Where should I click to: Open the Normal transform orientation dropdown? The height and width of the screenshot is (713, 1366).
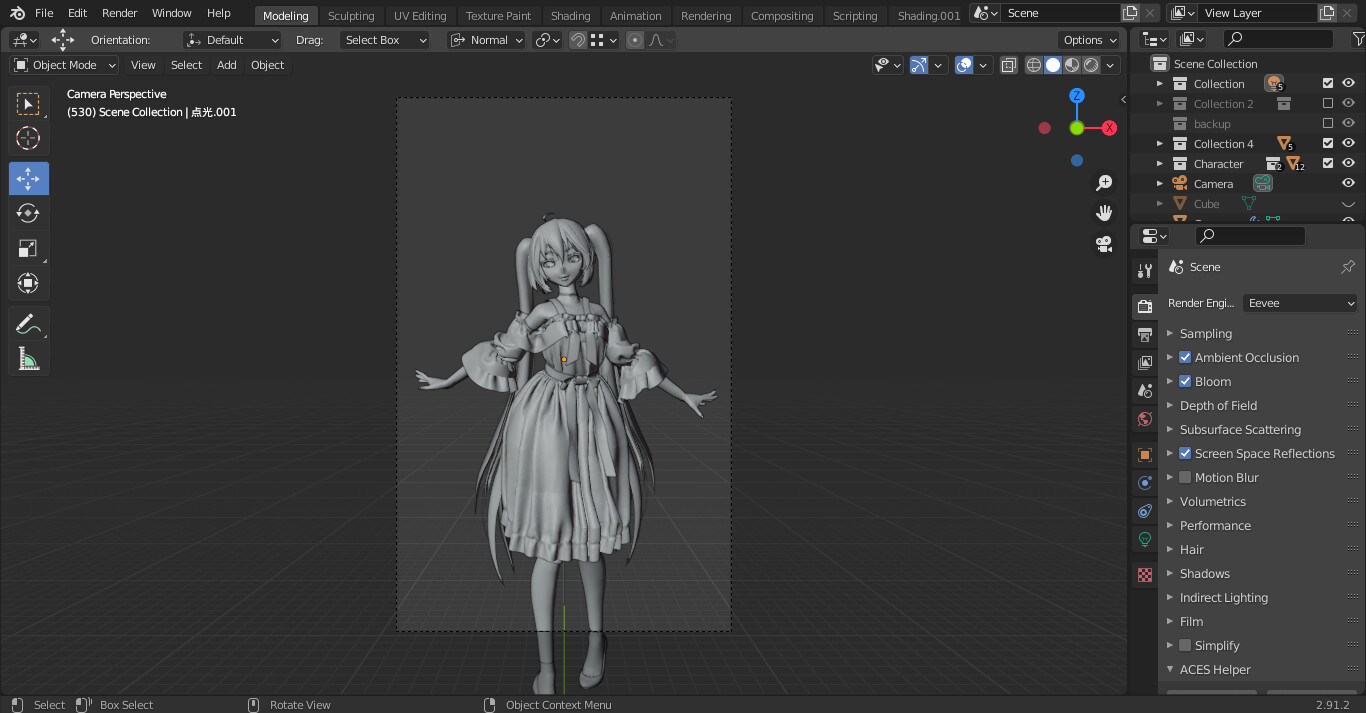coord(487,40)
